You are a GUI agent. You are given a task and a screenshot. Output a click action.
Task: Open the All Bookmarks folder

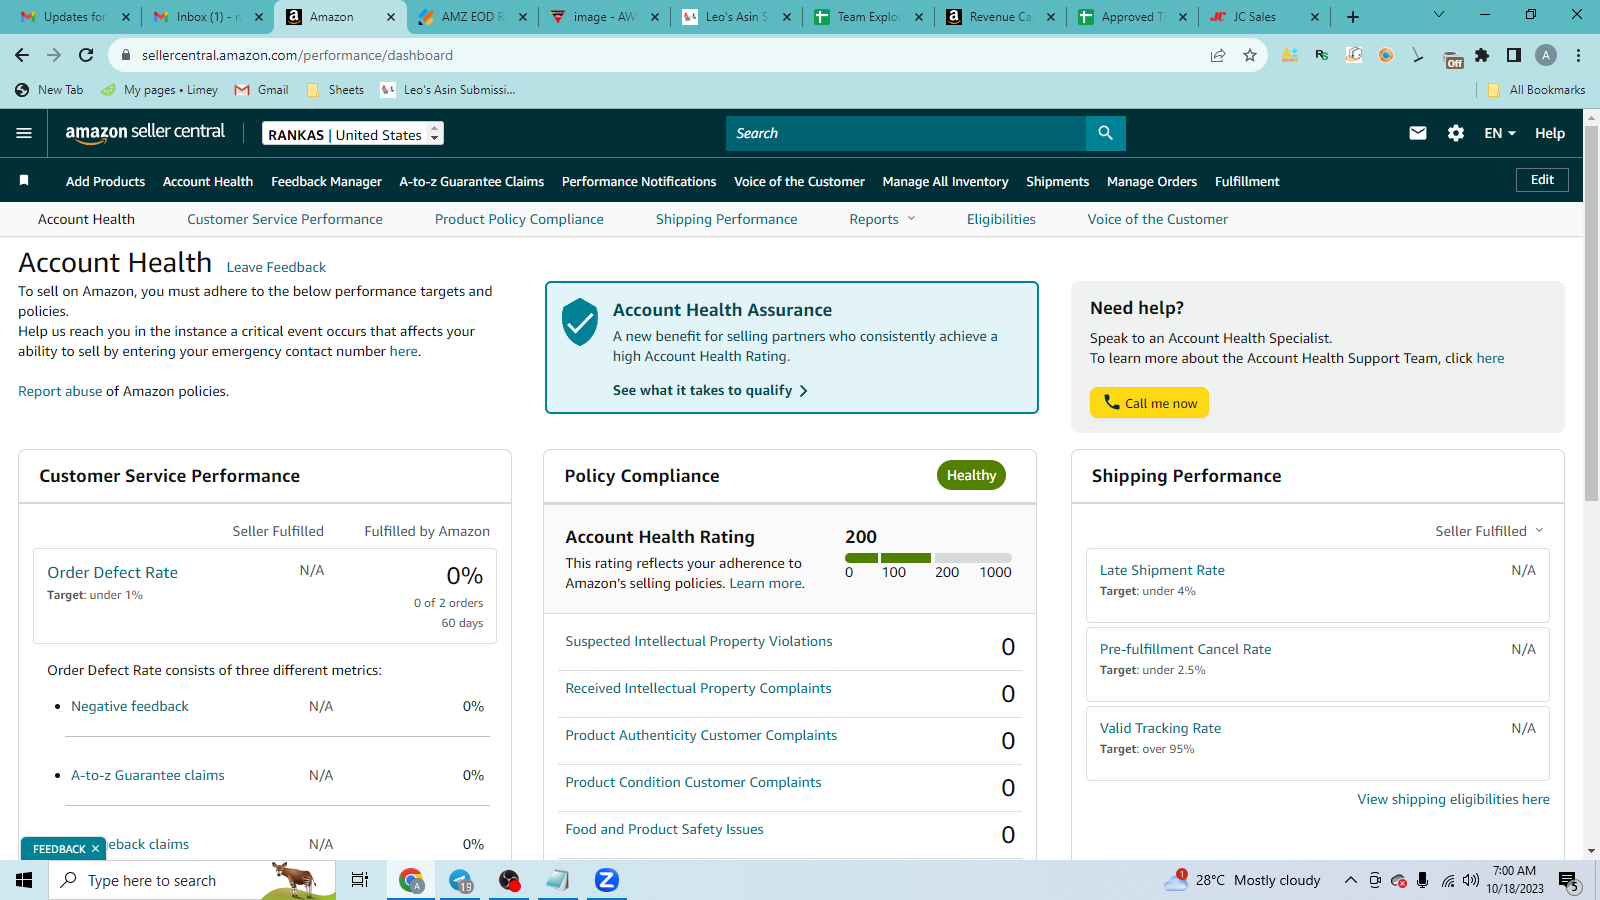(x=1536, y=90)
